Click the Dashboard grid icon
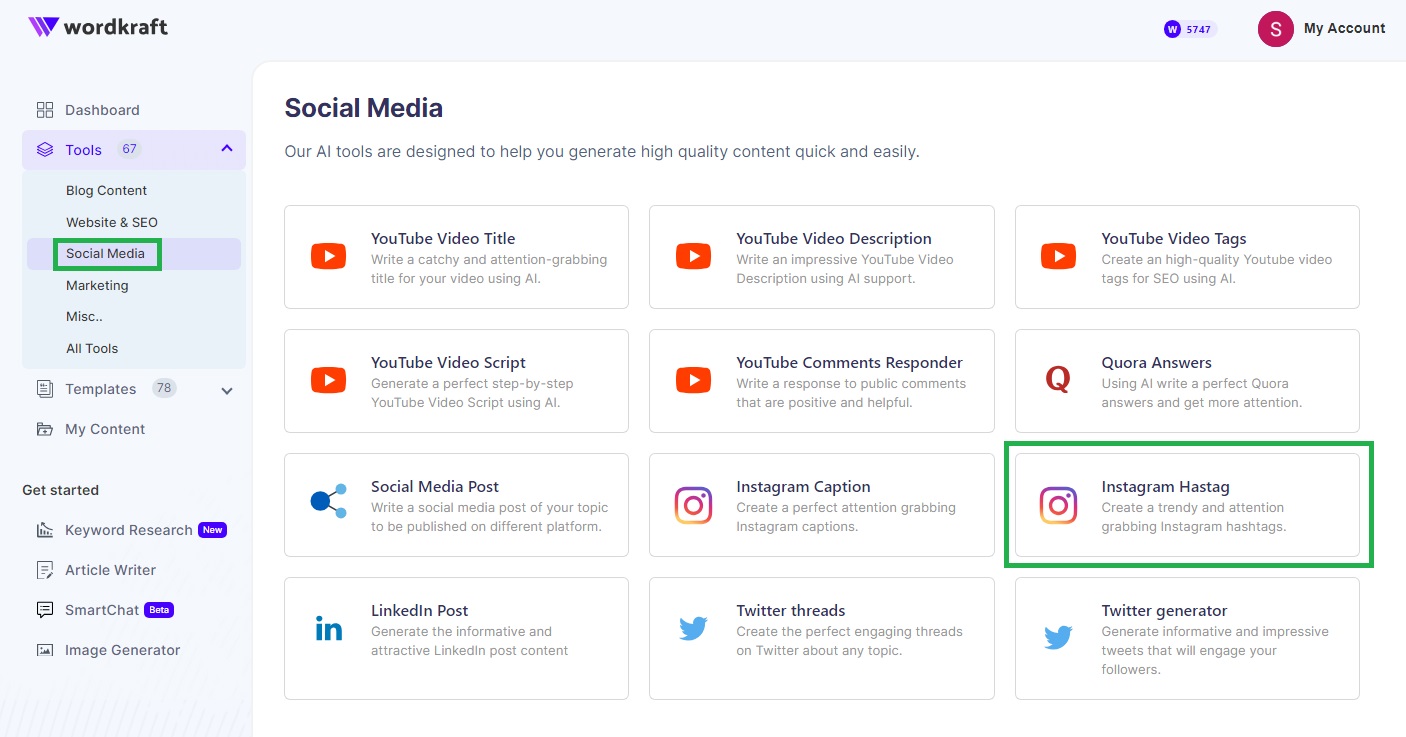1406x737 pixels. pos(45,110)
